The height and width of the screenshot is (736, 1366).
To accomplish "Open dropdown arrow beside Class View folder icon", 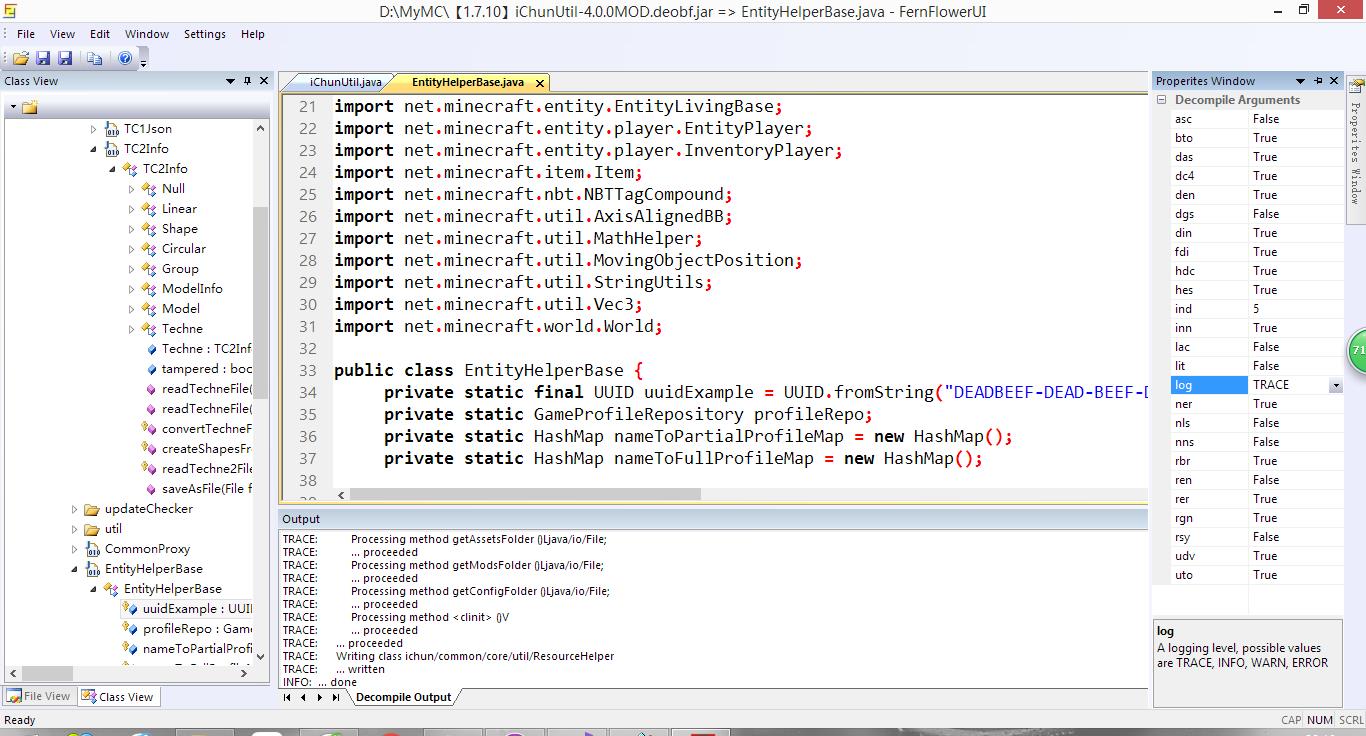I will [13, 107].
